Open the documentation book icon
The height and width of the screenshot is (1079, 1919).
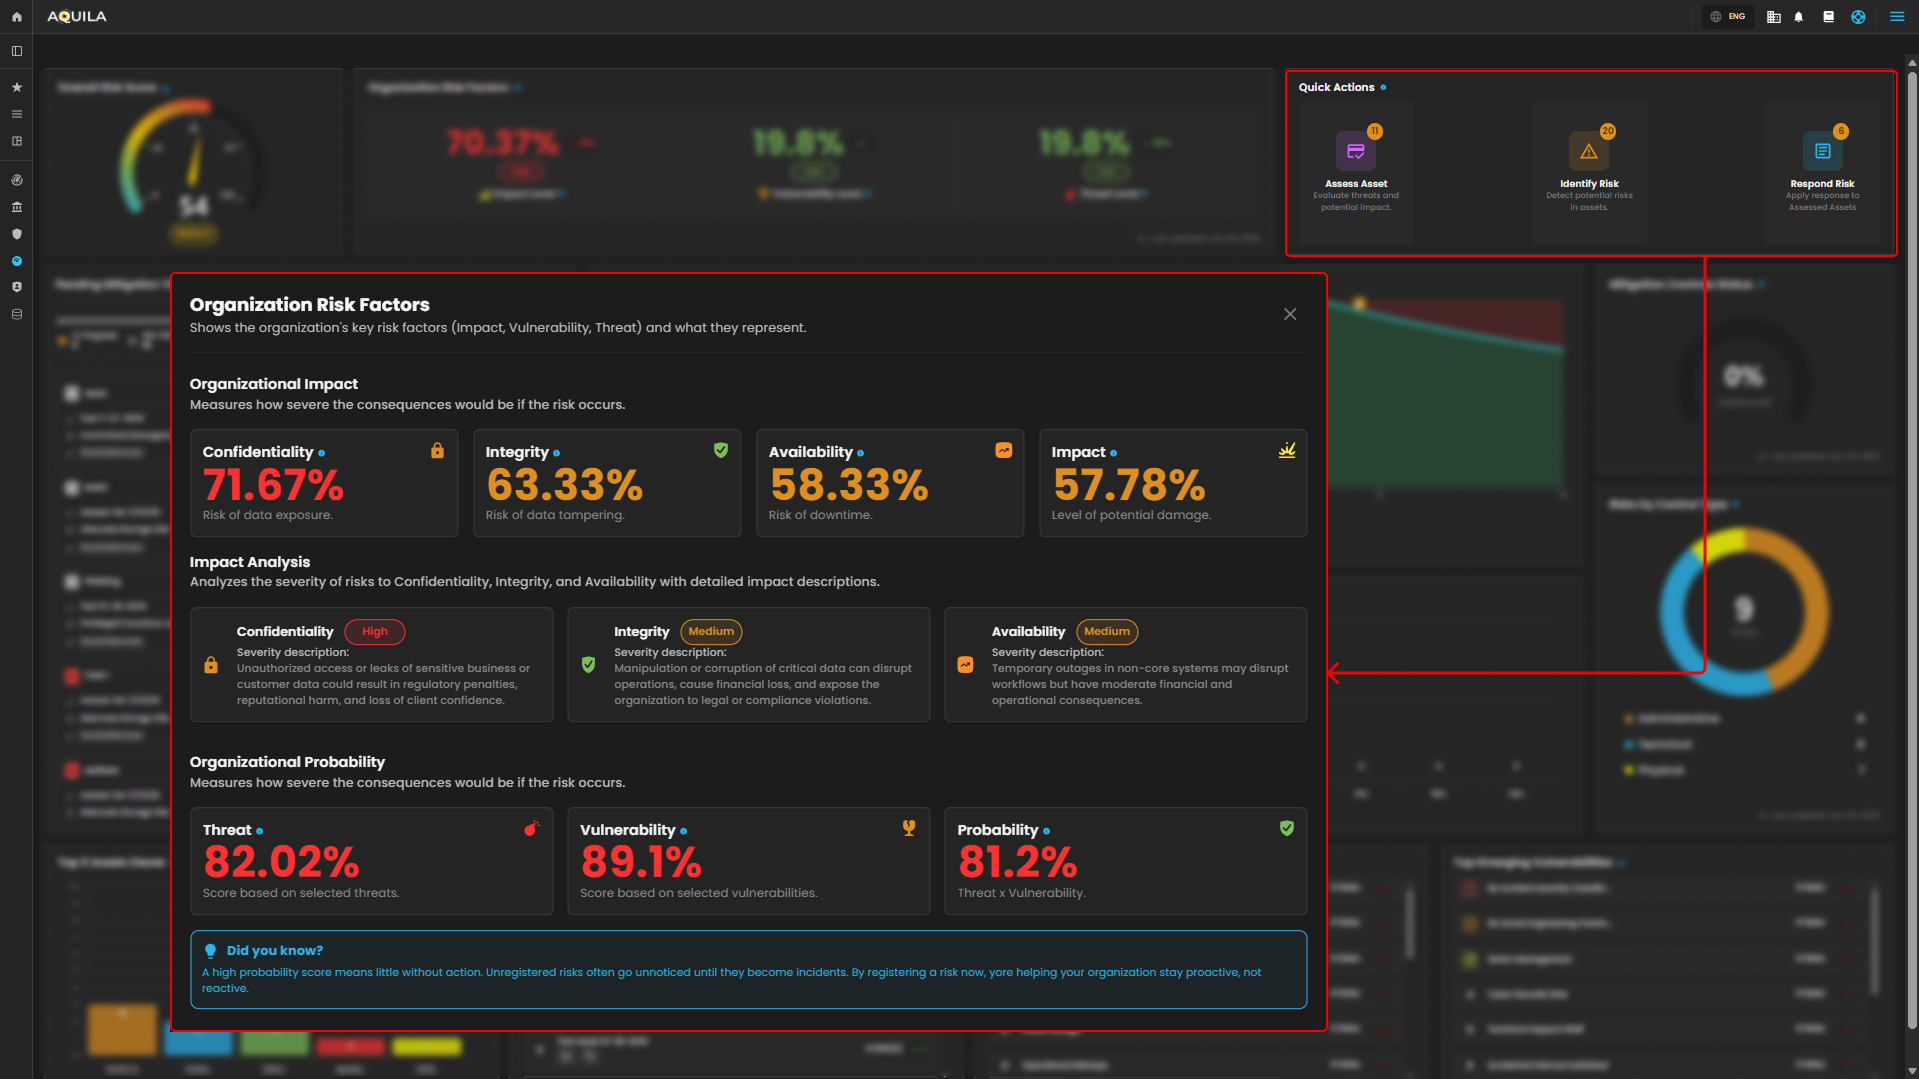(1828, 17)
